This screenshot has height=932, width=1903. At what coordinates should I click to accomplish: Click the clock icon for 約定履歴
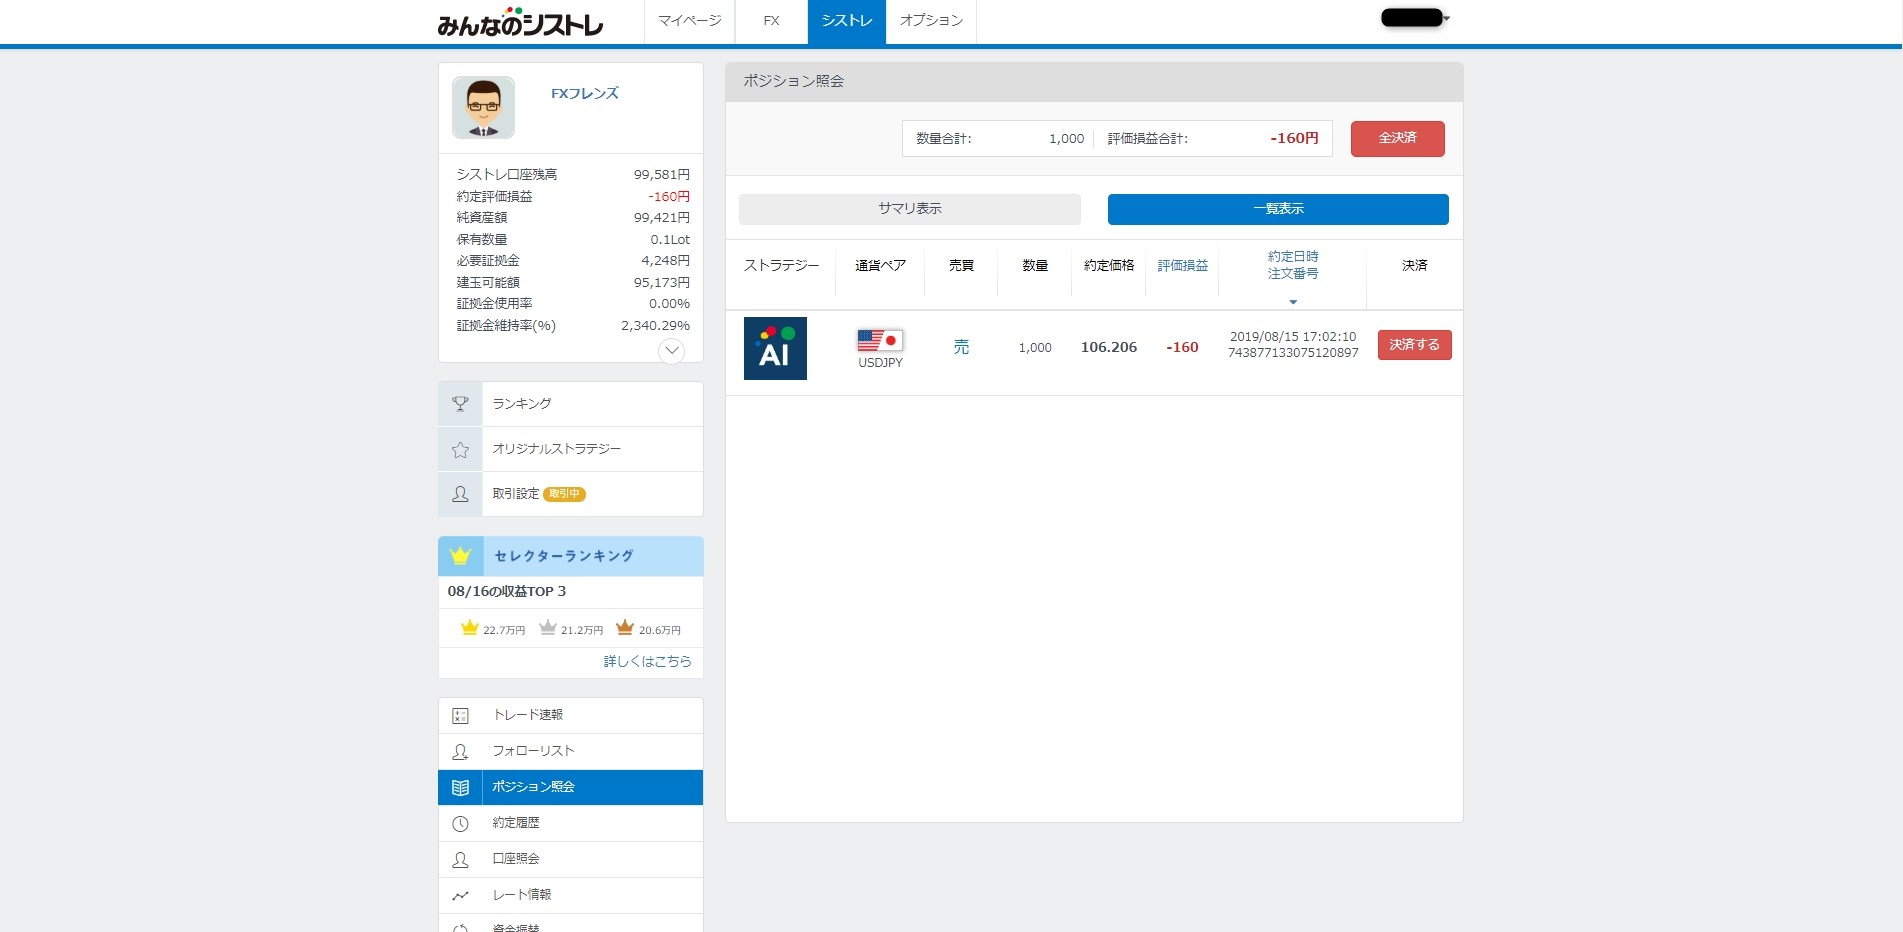click(x=460, y=824)
